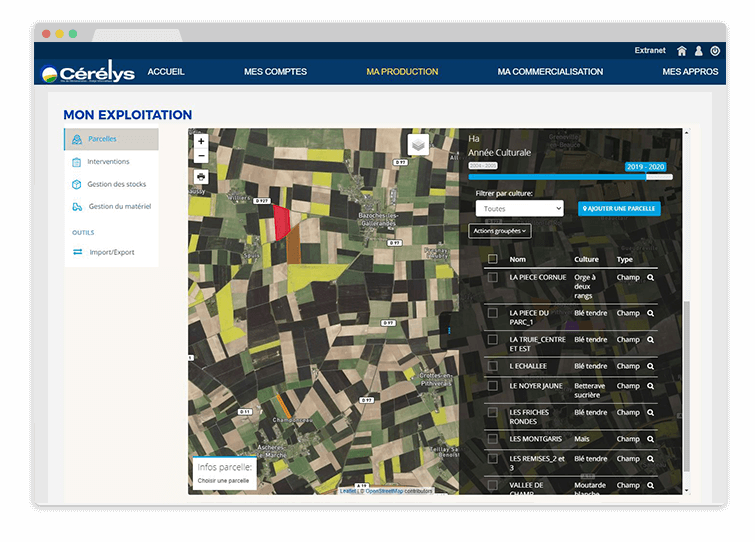
Task: Zoom in on the map
Action: (201, 142)
